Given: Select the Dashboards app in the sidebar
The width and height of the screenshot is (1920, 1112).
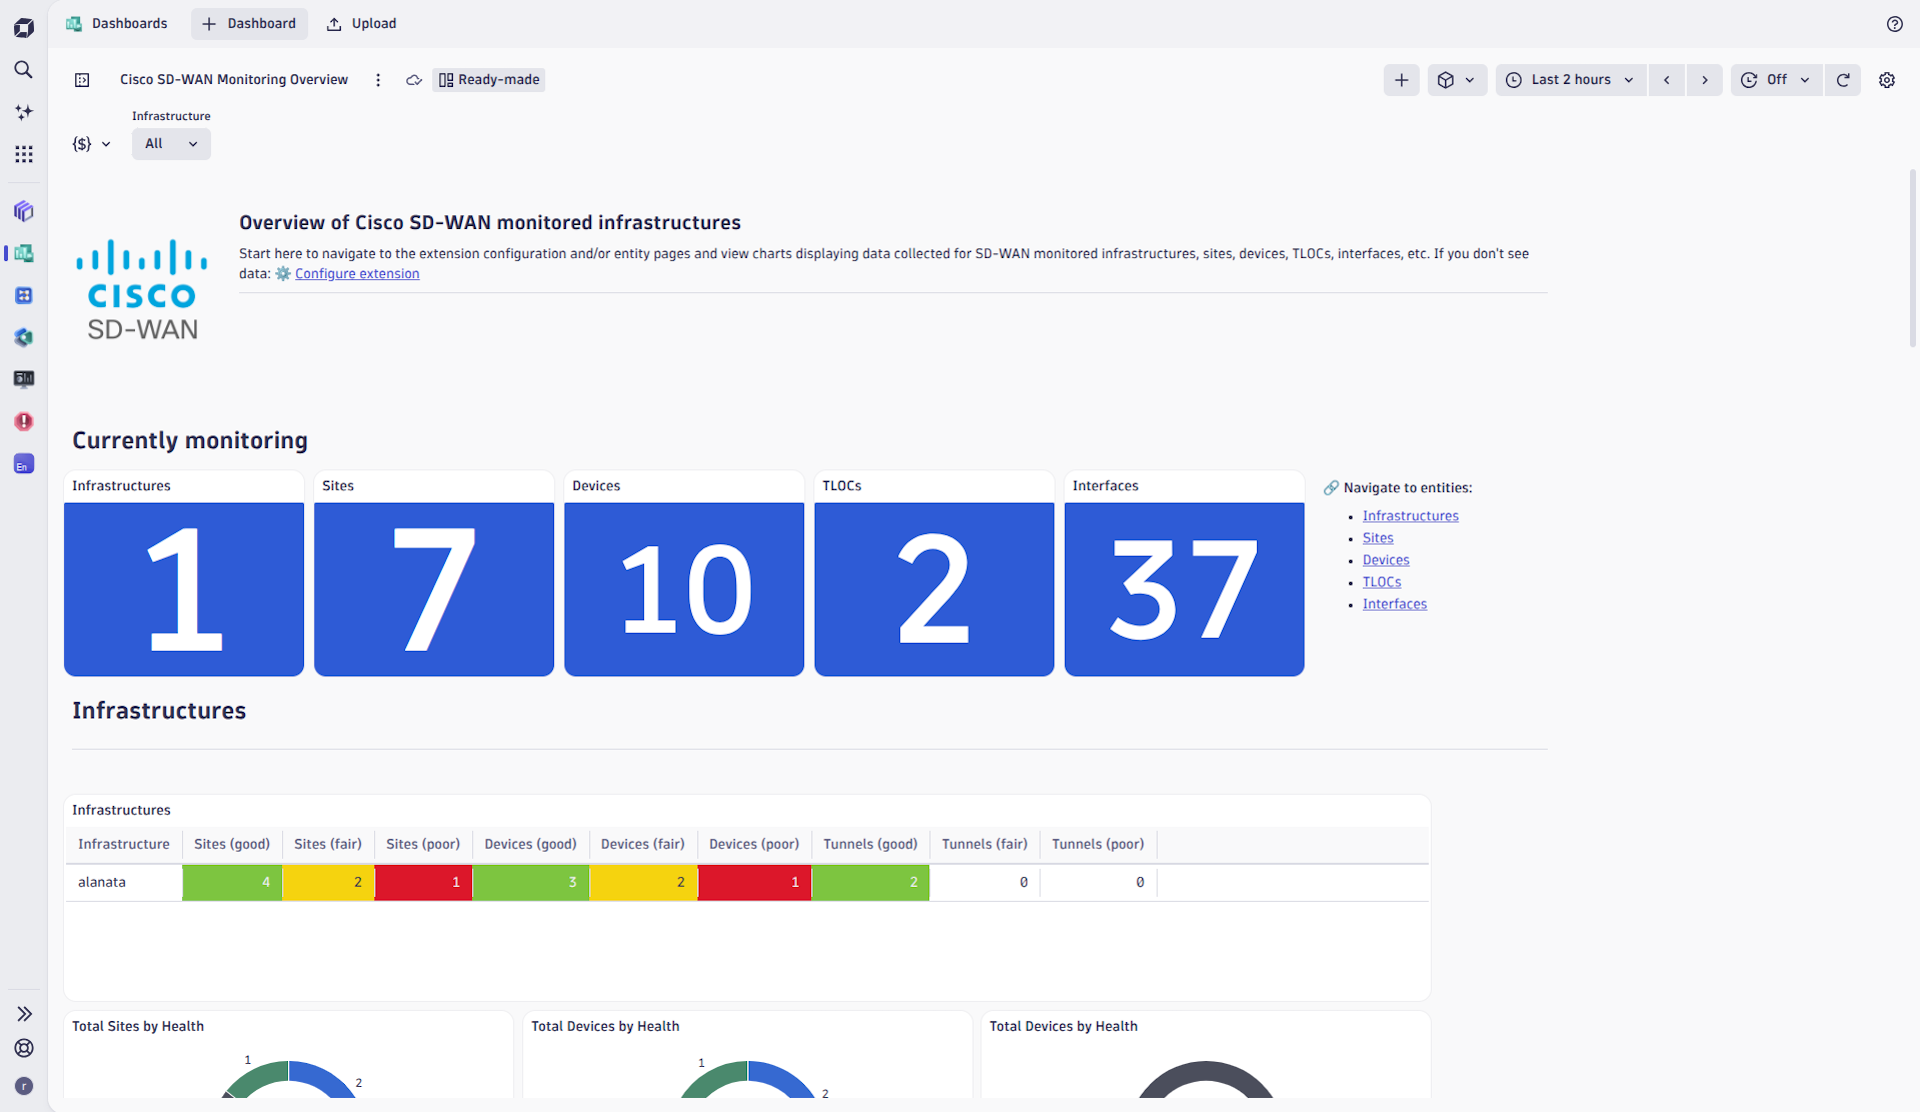Looking at the screenshot, I should [x=24, y=253].
